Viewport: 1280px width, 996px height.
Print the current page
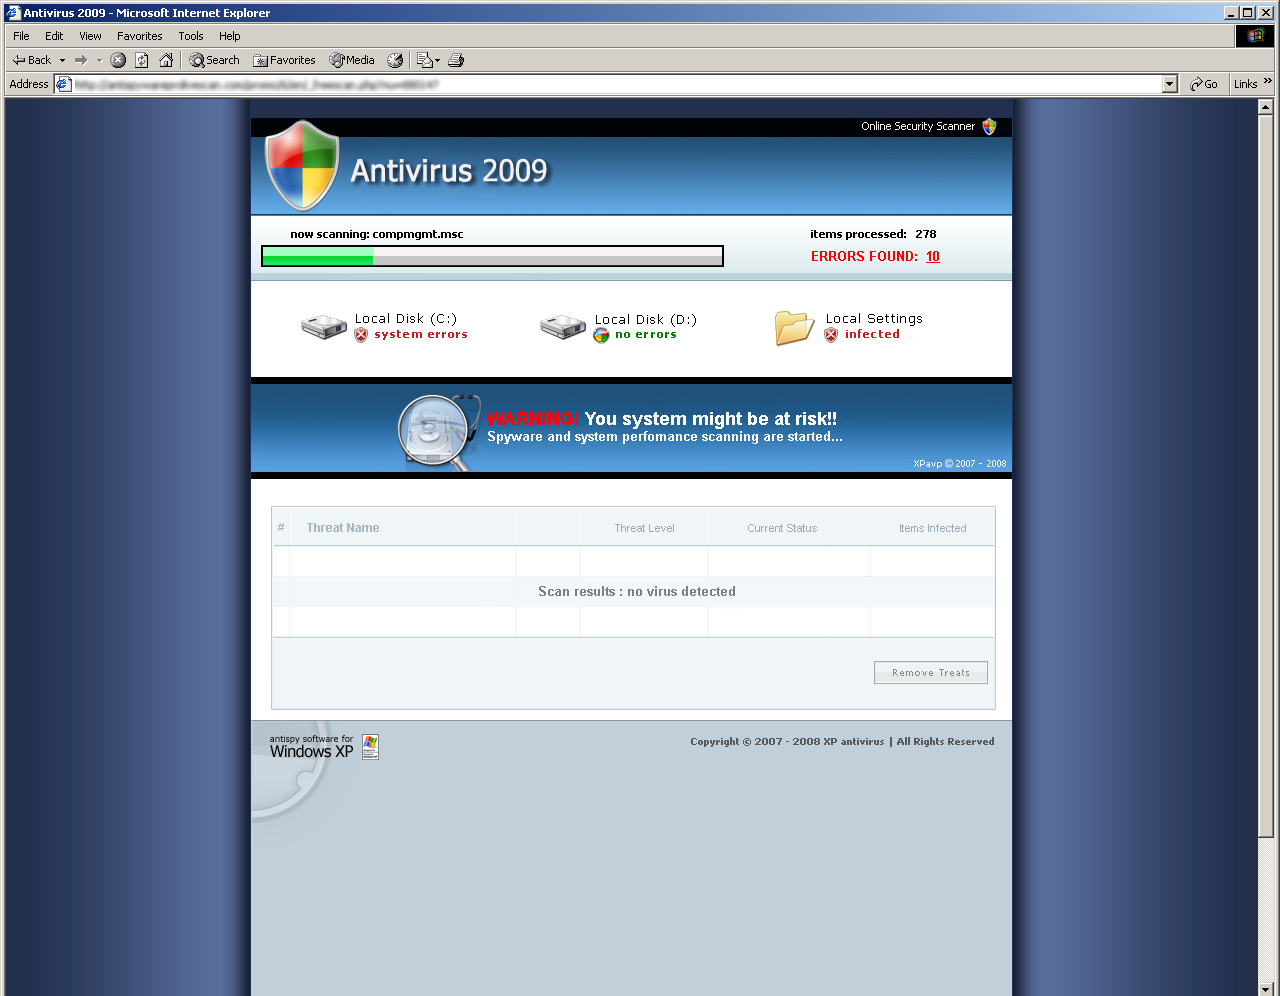(456, 60)
